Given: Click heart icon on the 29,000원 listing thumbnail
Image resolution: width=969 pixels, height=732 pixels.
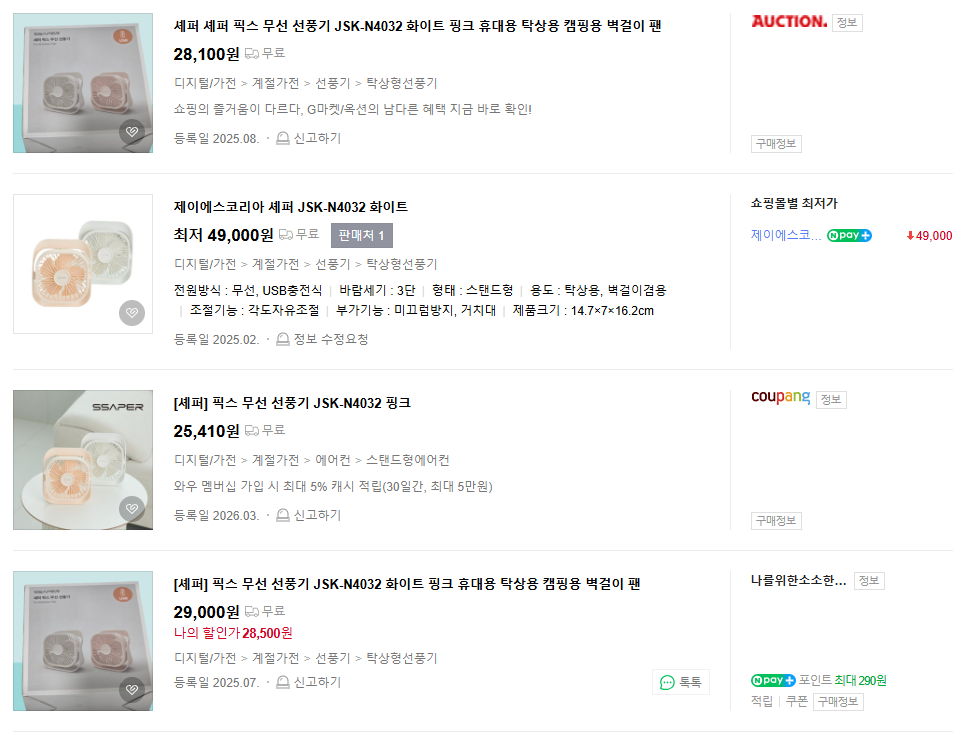Looking at the screenshot, I should coord(132,690).
